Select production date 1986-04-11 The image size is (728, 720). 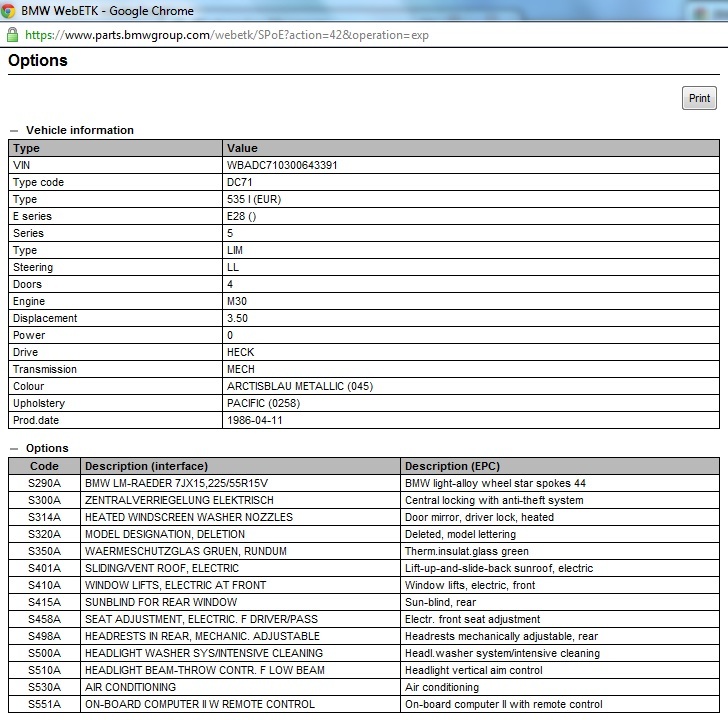[254, 421]
